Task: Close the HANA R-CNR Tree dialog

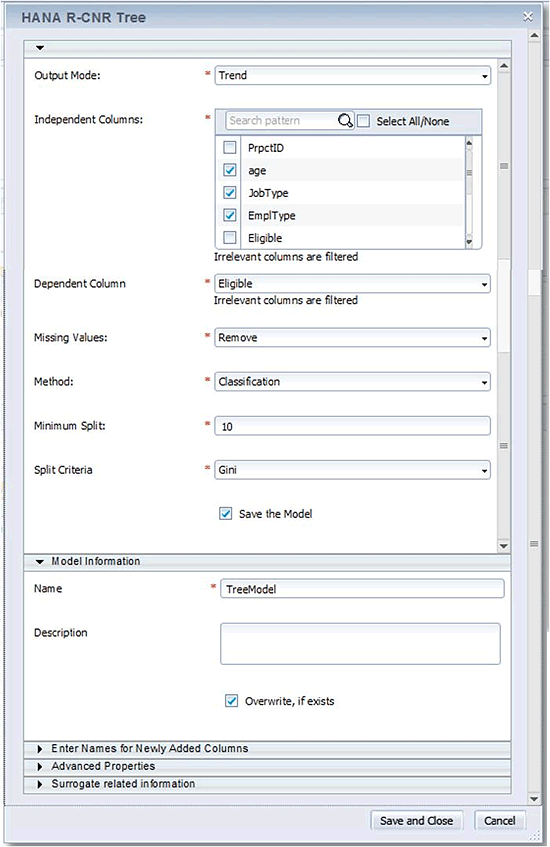Action: click(x=528, y=17)
